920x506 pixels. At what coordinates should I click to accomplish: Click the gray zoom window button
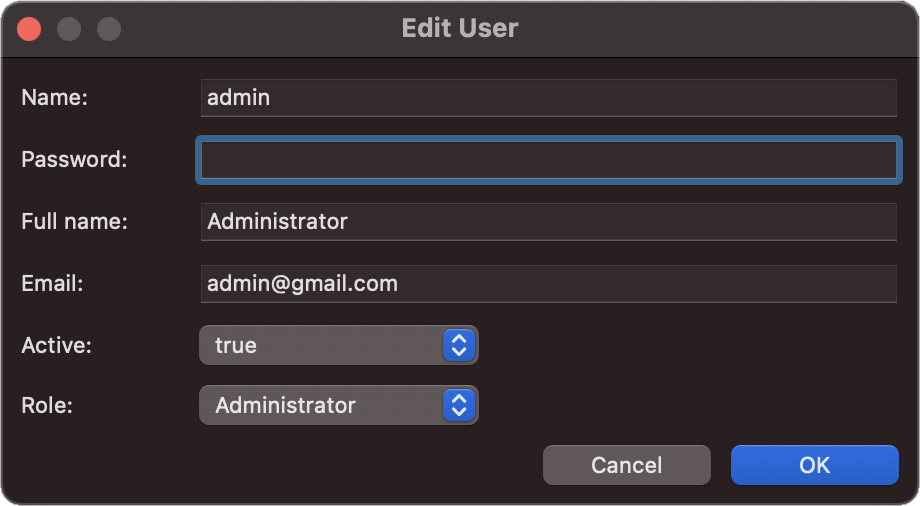pos(108,29)
